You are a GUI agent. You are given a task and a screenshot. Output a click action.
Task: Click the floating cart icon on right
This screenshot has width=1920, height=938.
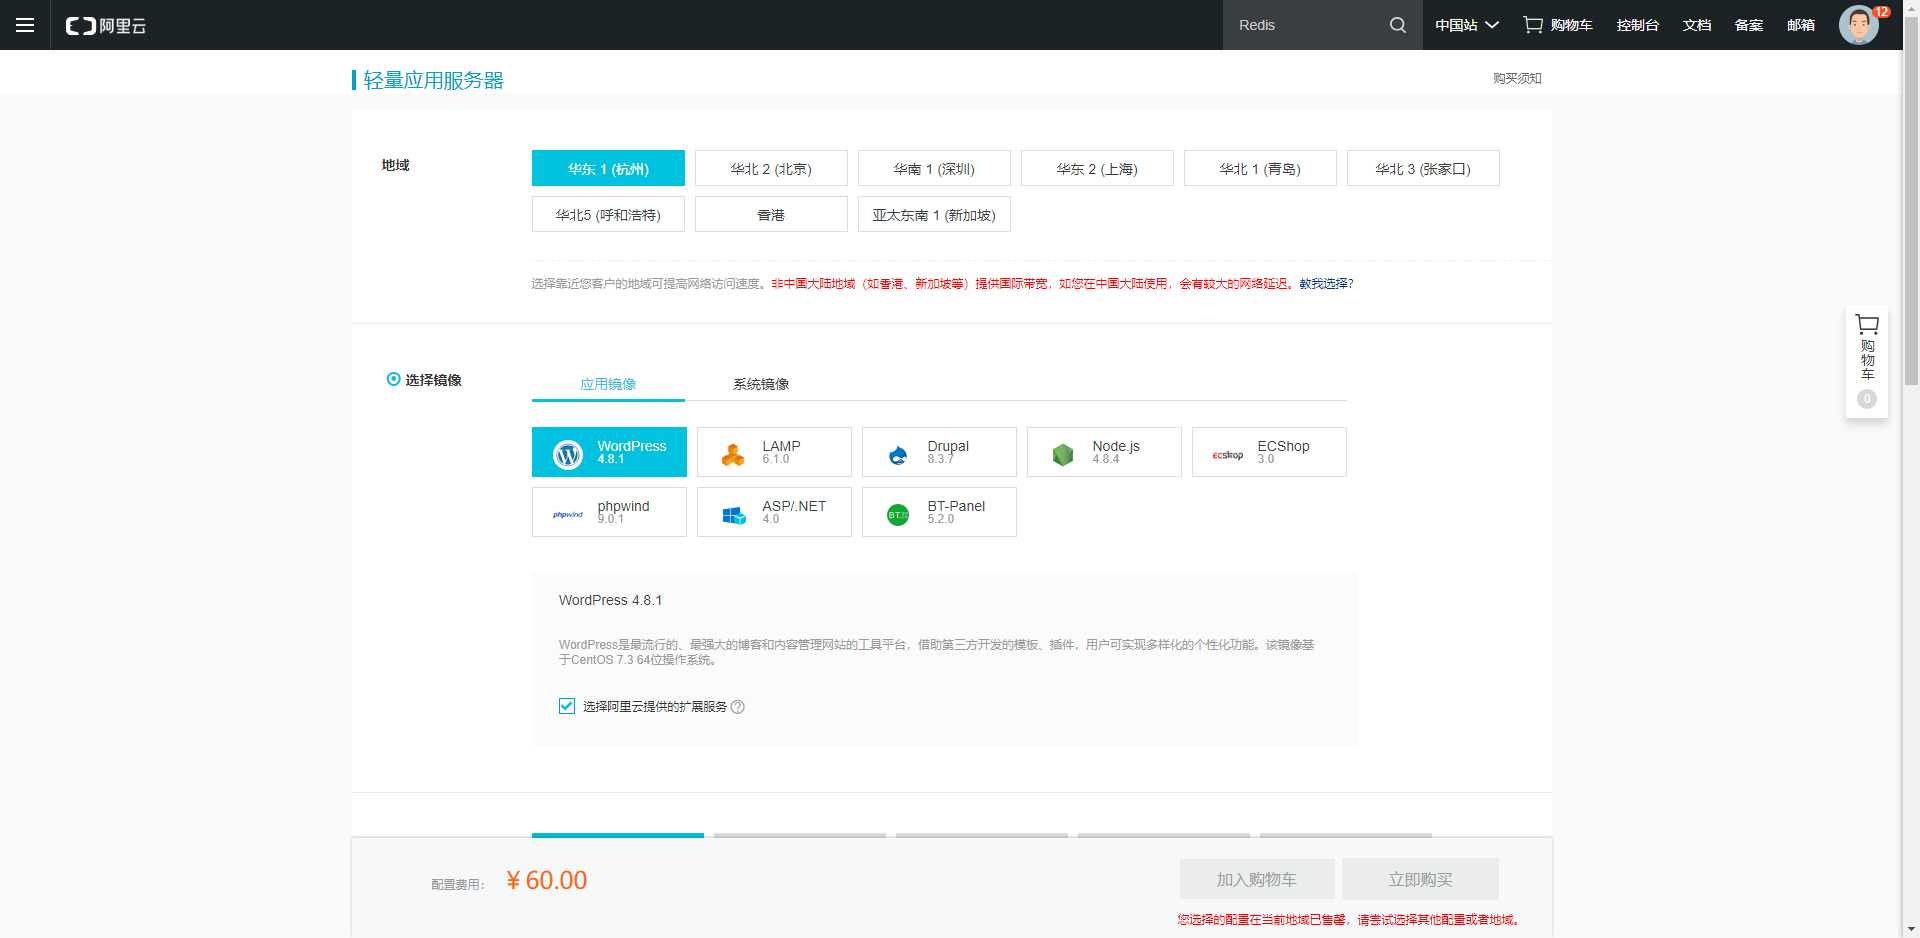click(x=1867, y=325)
